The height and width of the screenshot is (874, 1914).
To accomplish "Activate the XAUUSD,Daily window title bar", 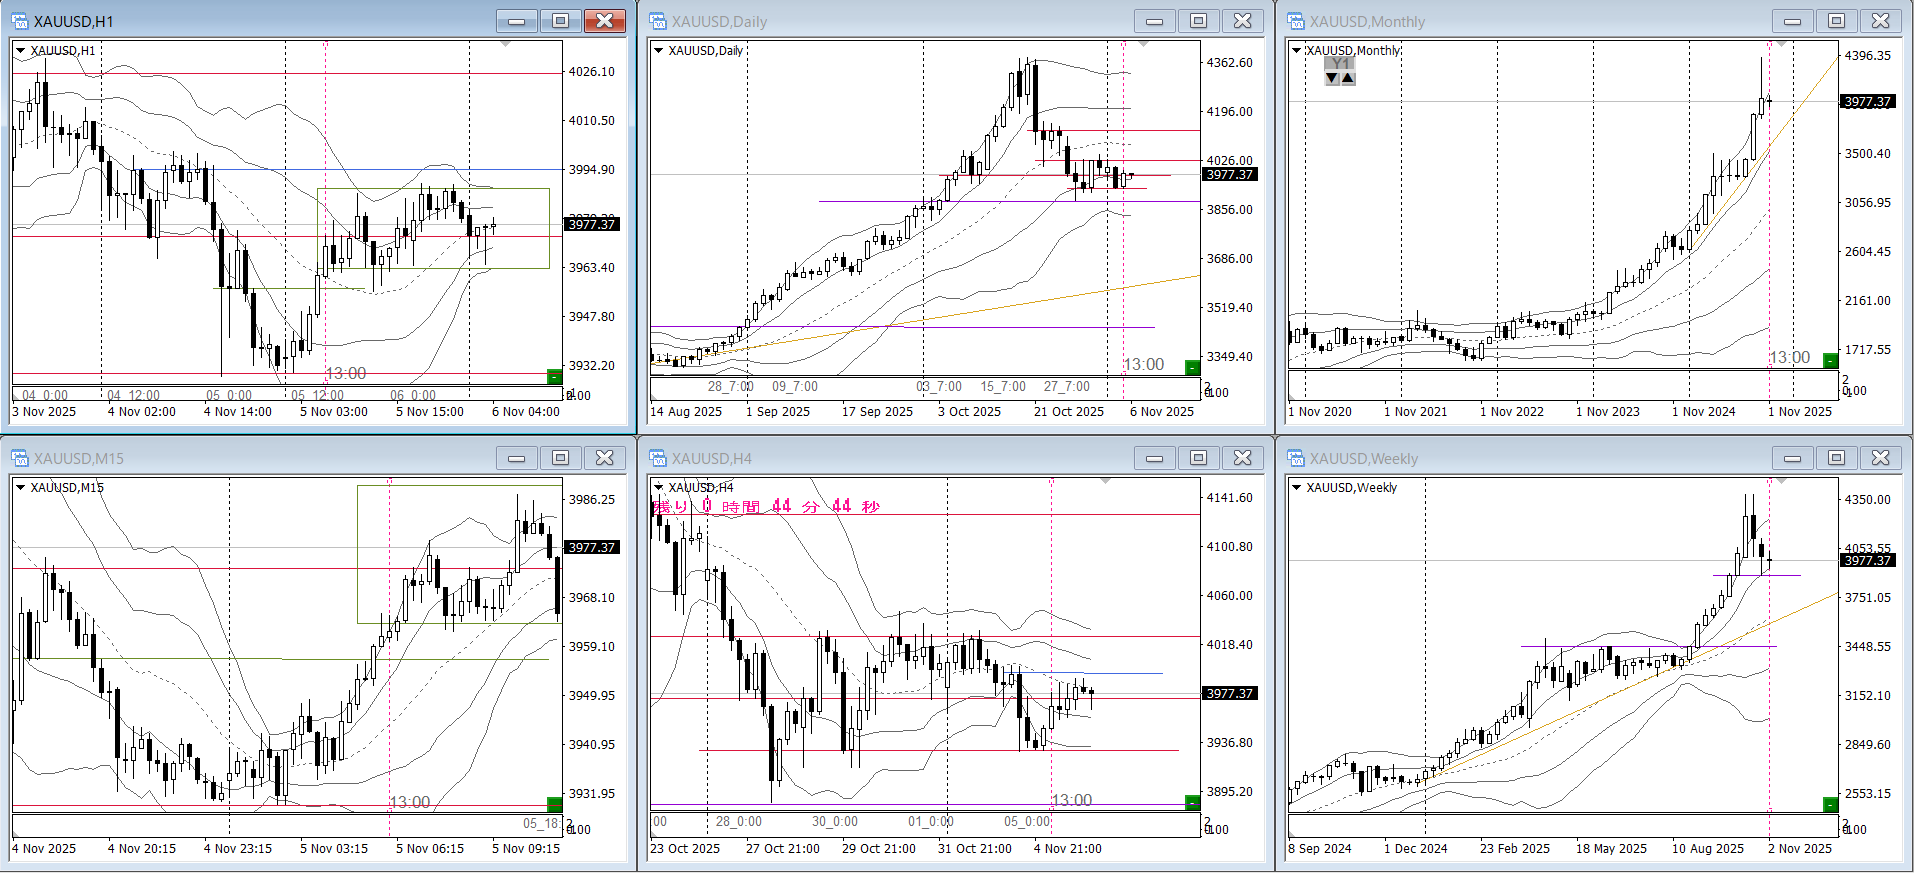I will click(900, 21).
